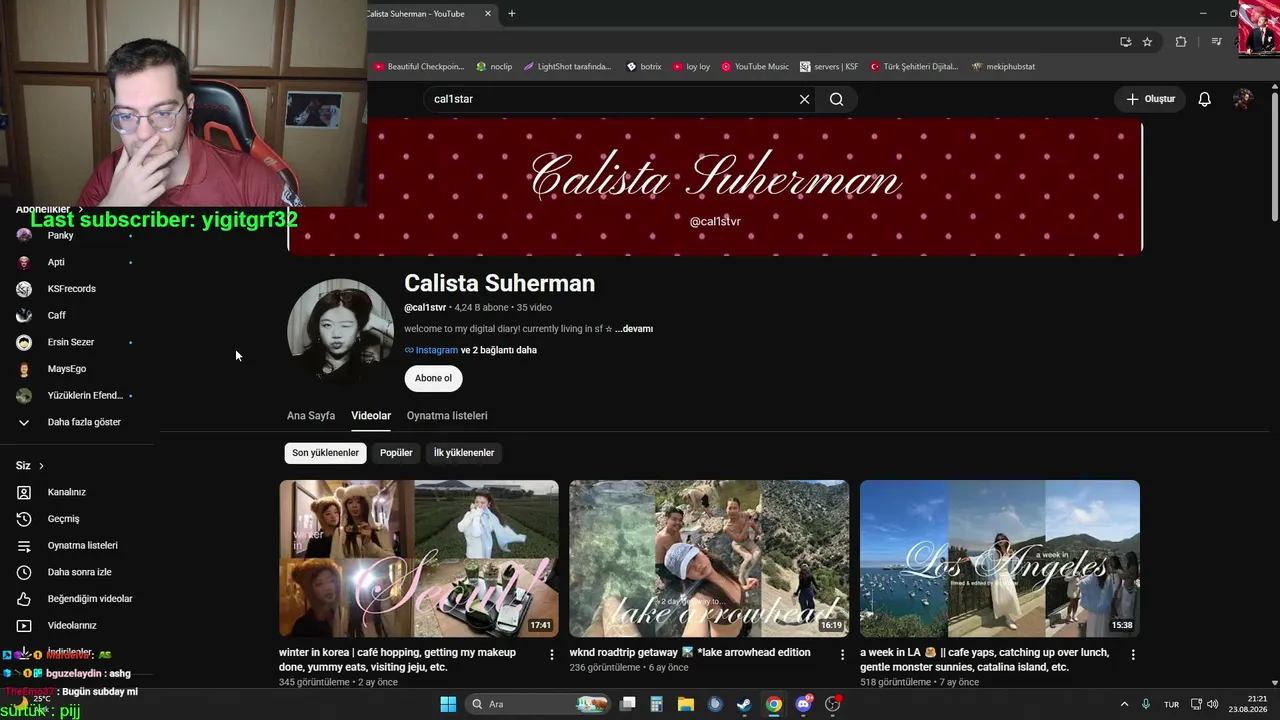Viewport: 1280px width, 720px height.
Task: Open the Chrome media controls icon
Action: [x=1216, y=42]
